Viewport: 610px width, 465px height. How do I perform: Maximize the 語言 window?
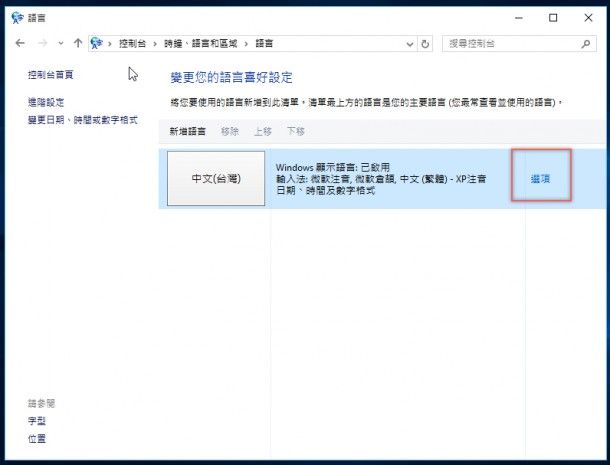coord(553,18)
